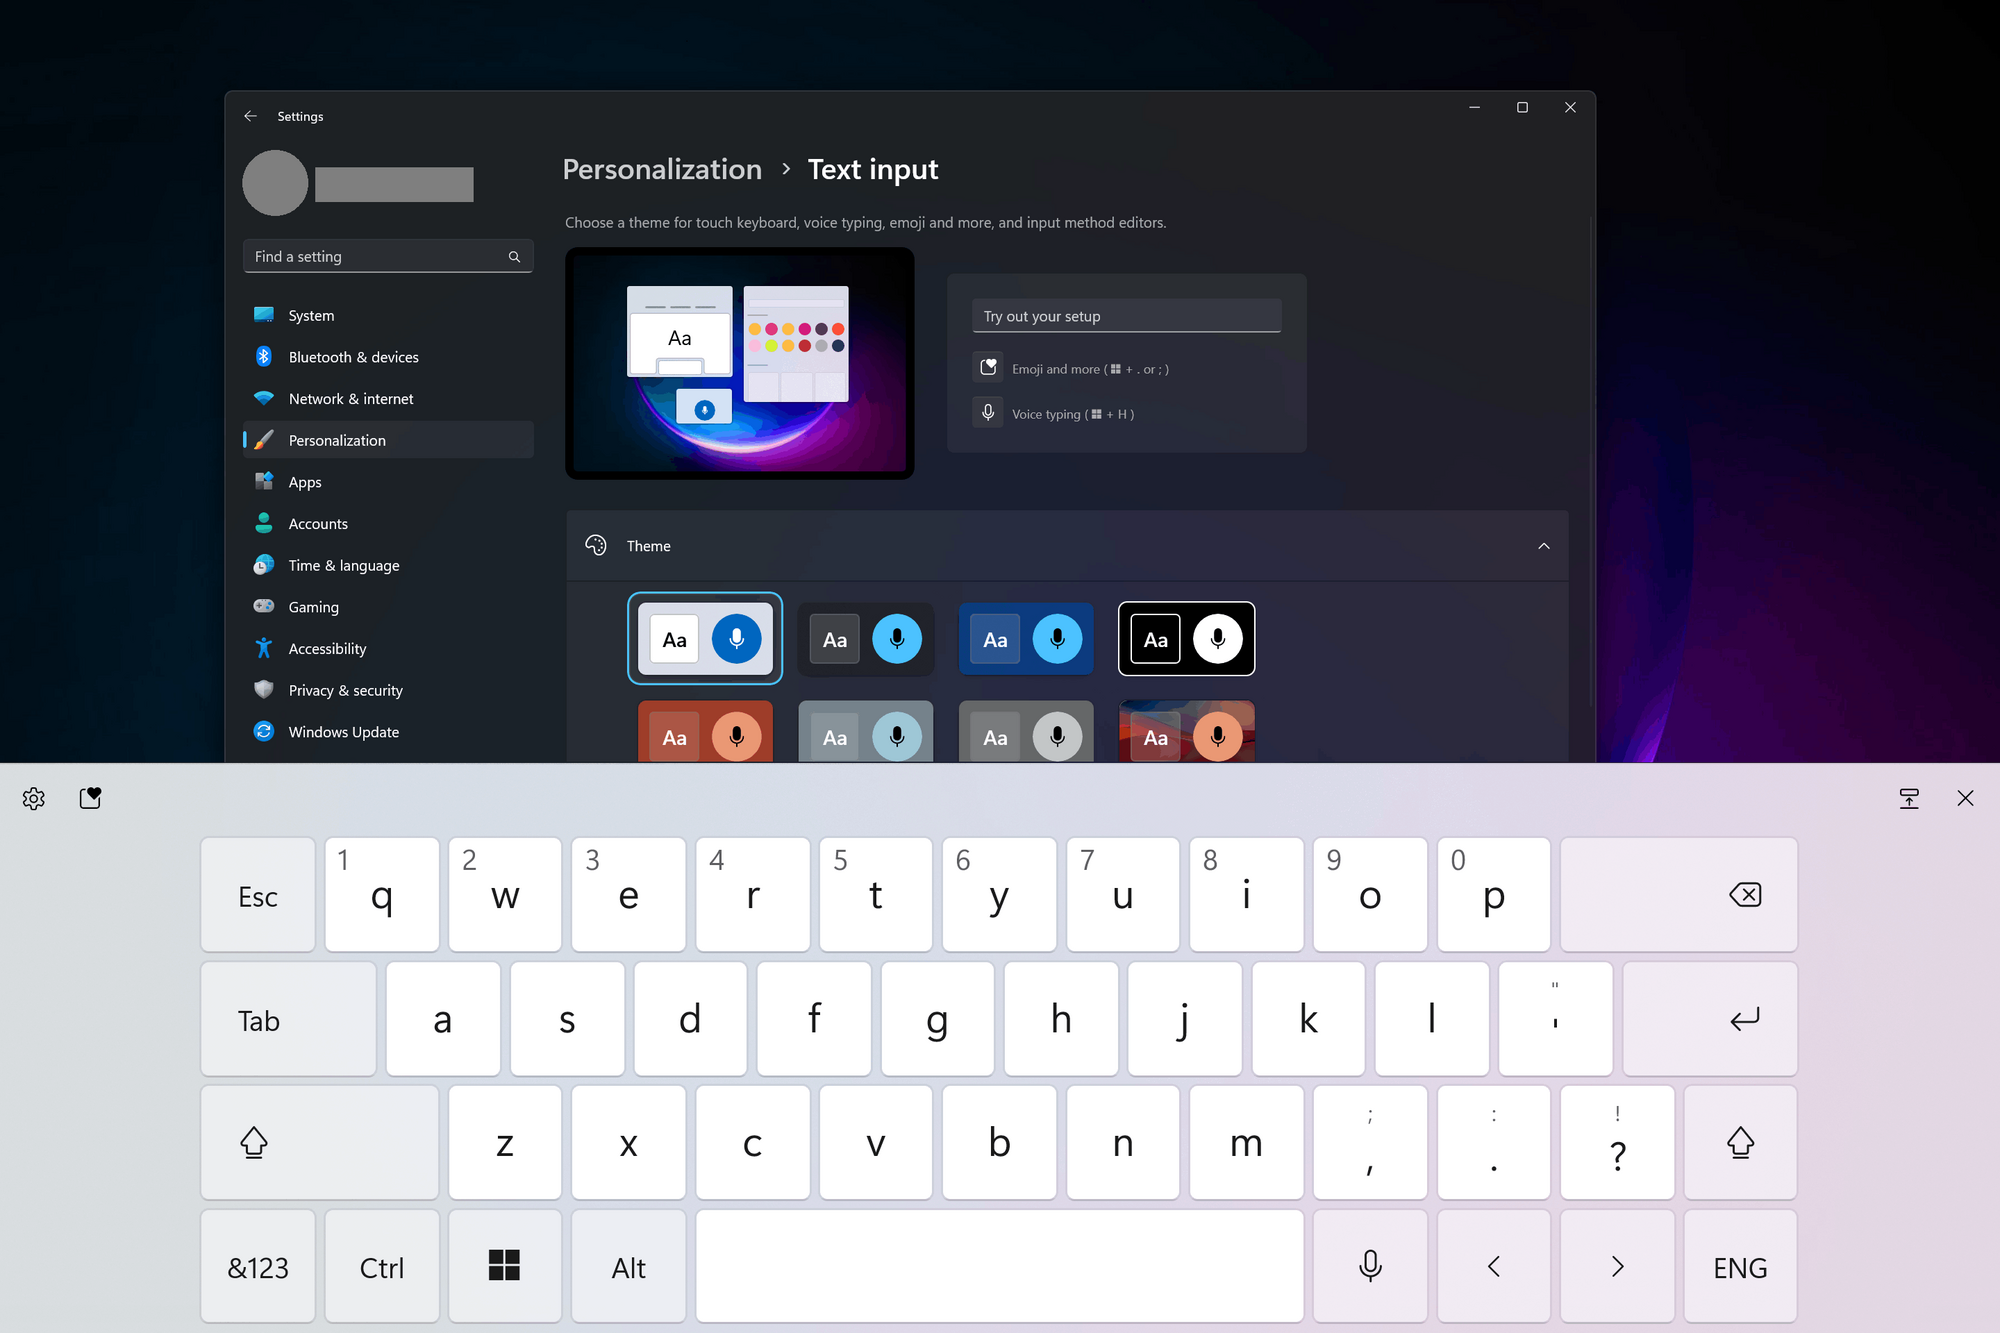Image resolution: width=2000 pixels, height=1333 pixels.
Task: Tap the period key
Action: pyautogui.click(x=1494, y=1143)
